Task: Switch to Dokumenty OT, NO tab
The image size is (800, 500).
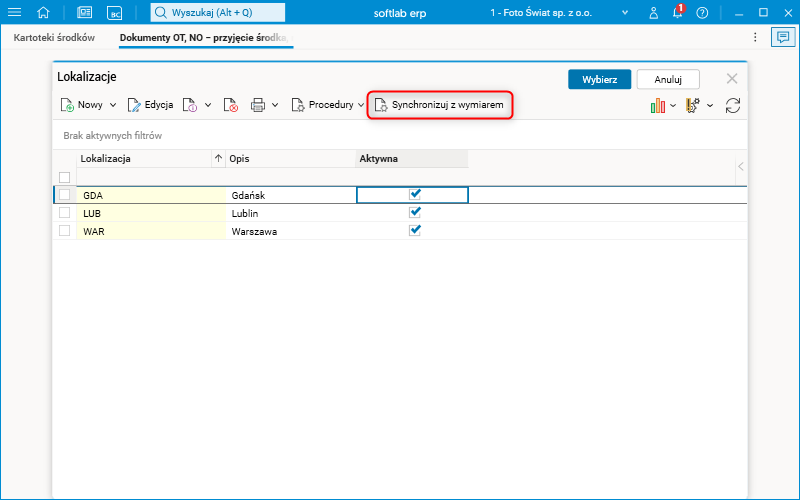Action: coord(206,37)
